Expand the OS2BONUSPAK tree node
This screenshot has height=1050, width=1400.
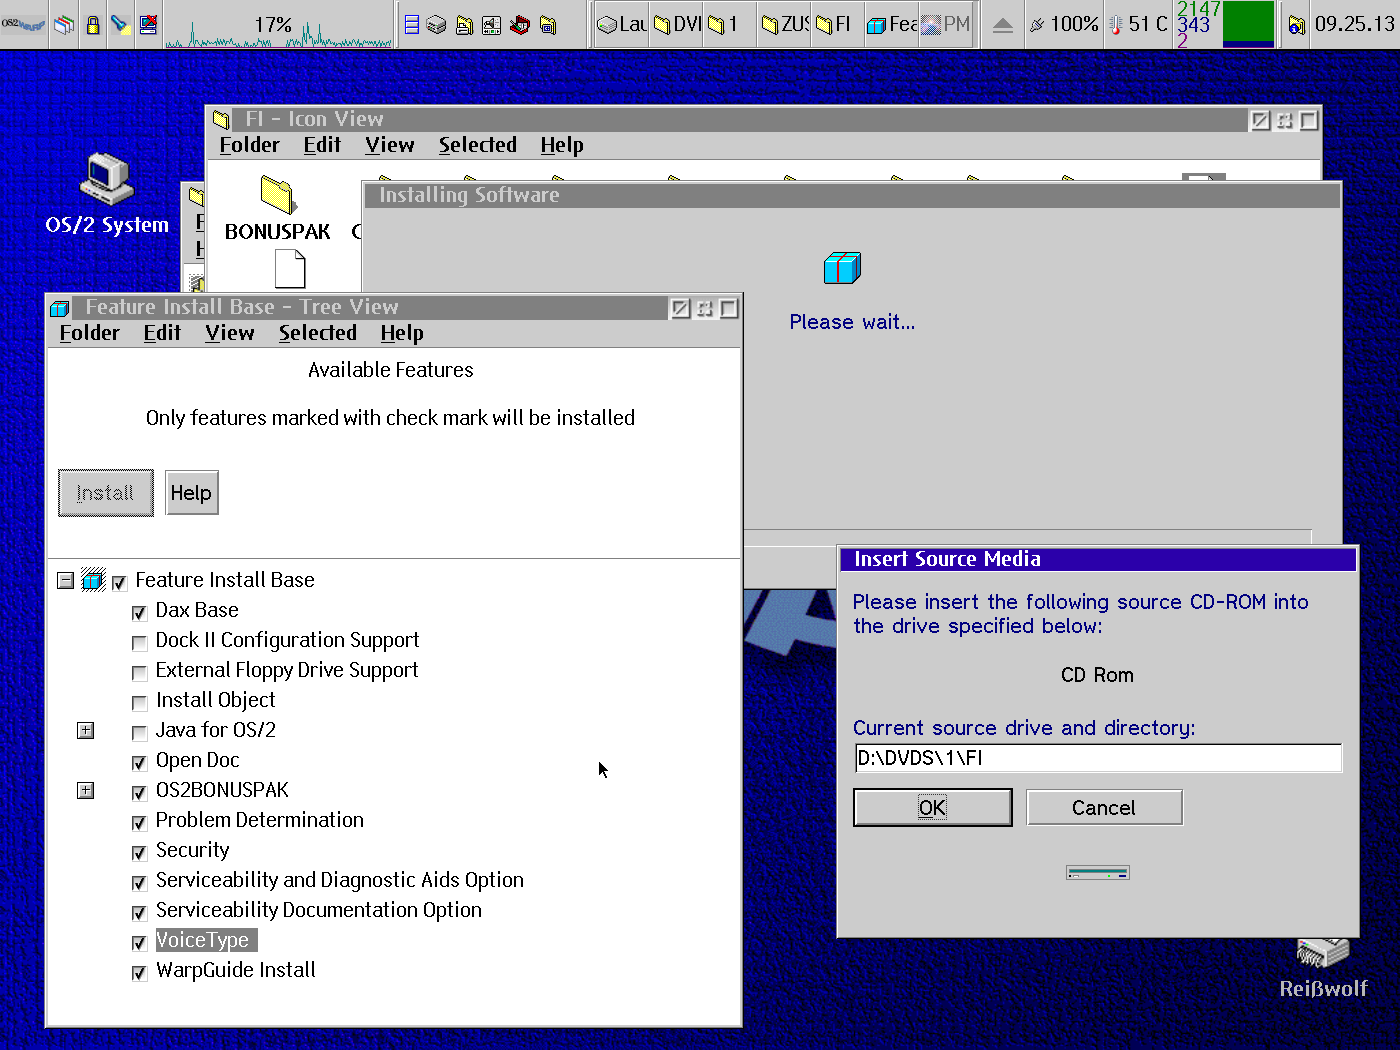[86, 790]
